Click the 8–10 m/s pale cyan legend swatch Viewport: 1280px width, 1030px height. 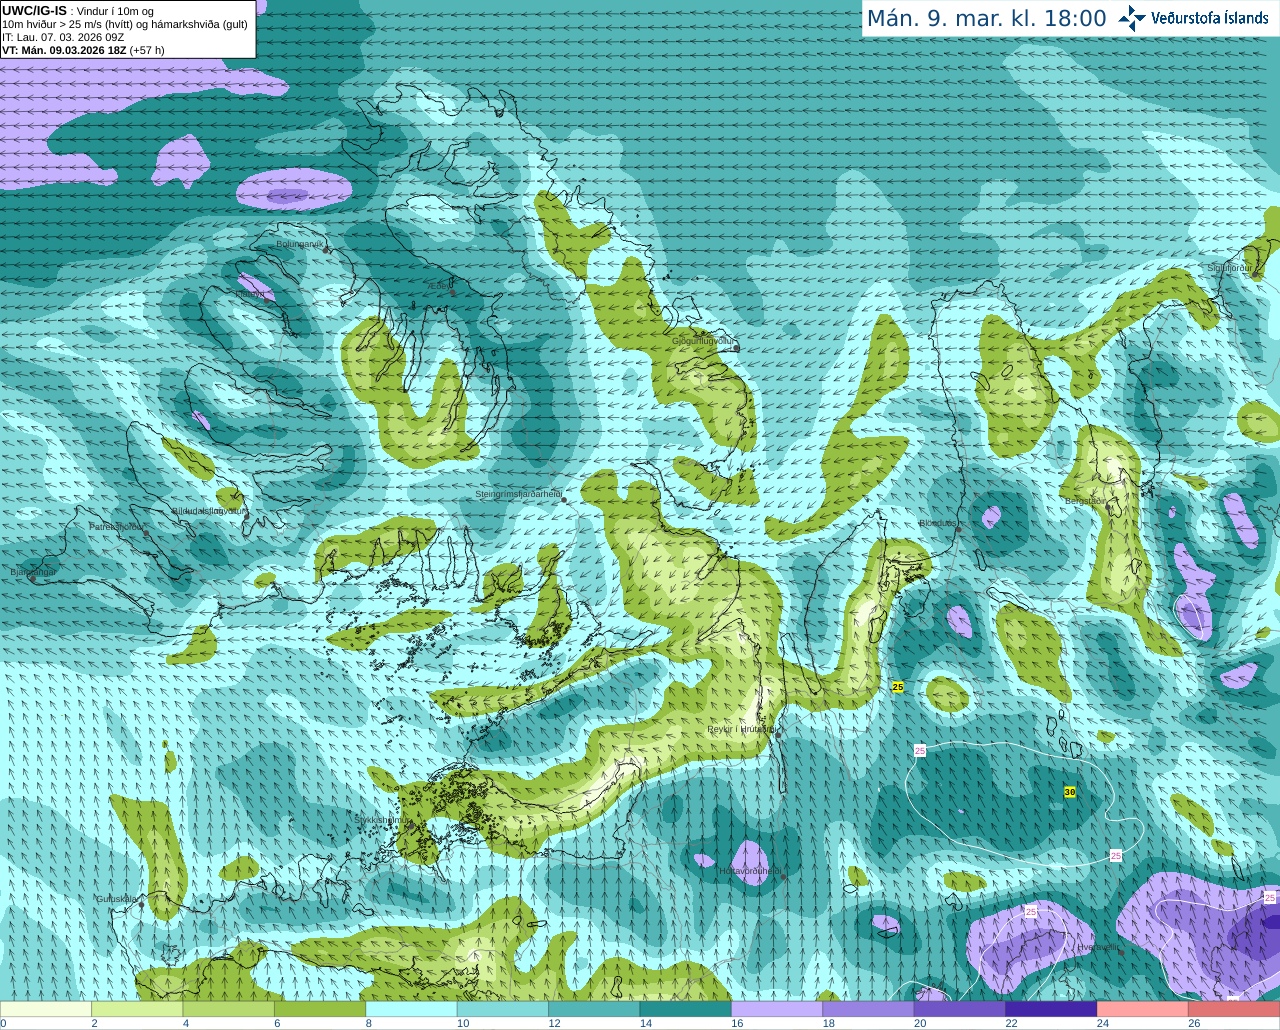(411, 1009)
